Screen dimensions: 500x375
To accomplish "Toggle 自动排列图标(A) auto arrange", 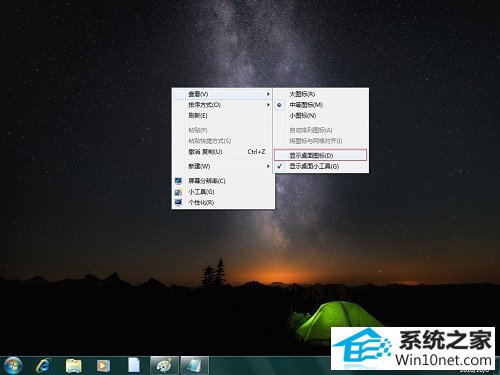I will 321,130.
